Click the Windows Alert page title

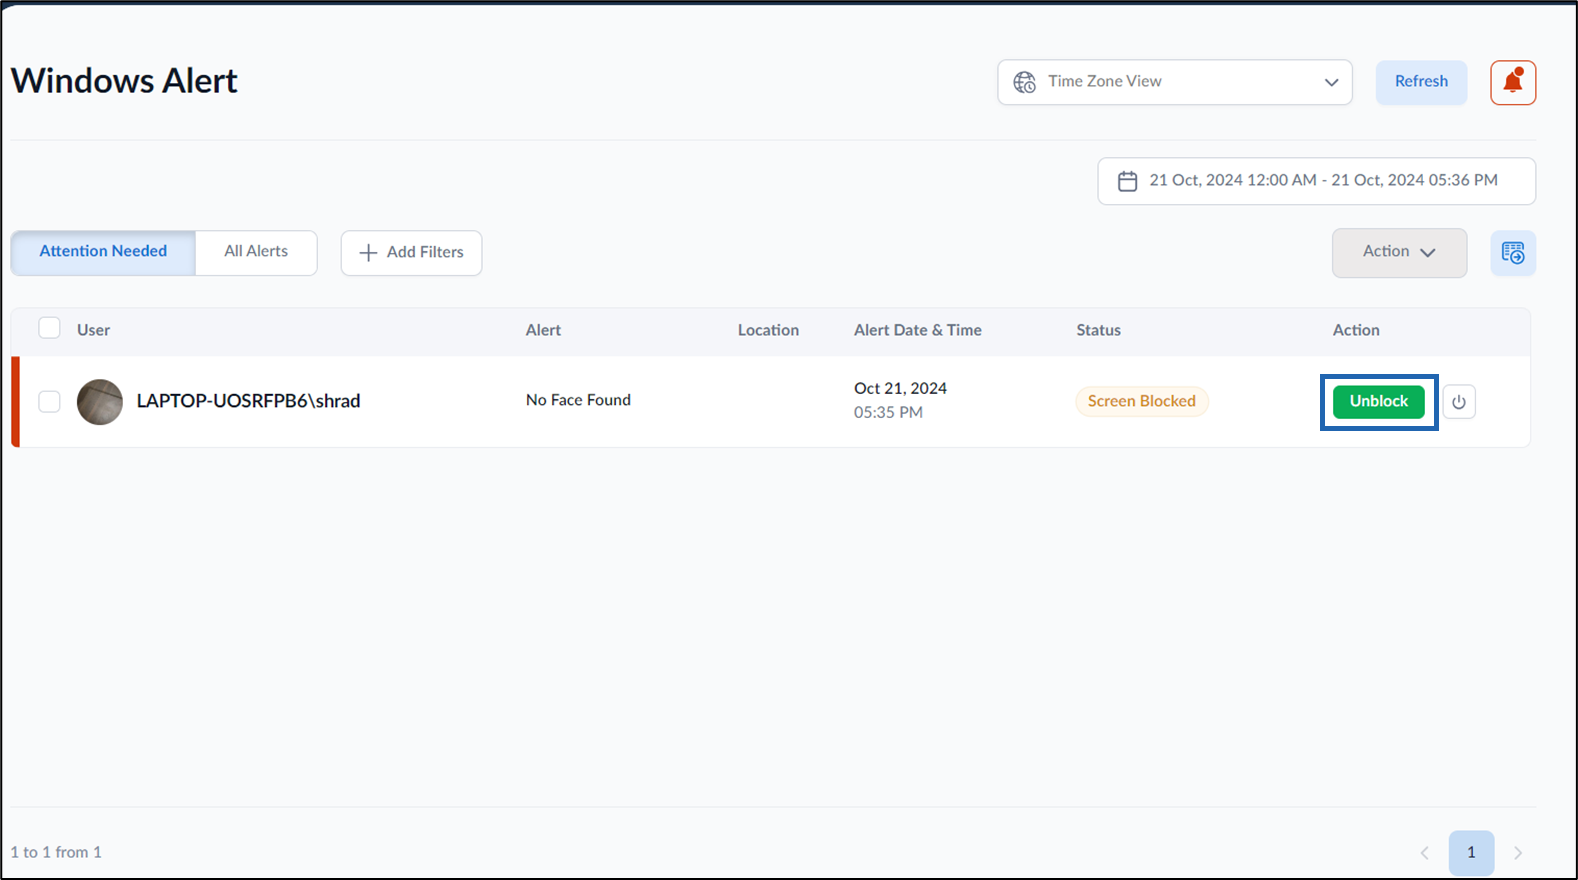click(124, 81)
